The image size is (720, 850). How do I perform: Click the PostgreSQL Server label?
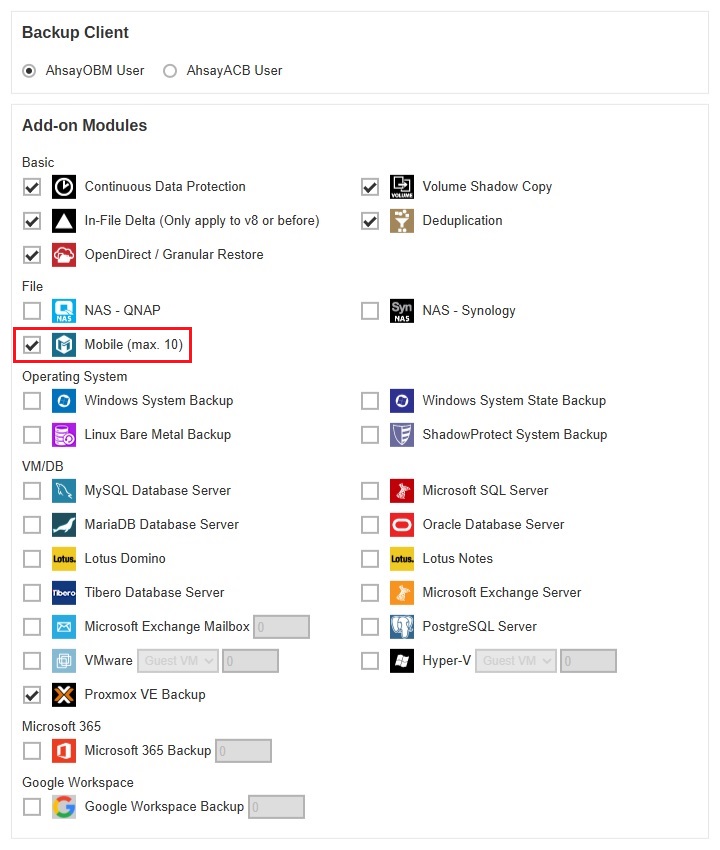[x=480, y=627]
